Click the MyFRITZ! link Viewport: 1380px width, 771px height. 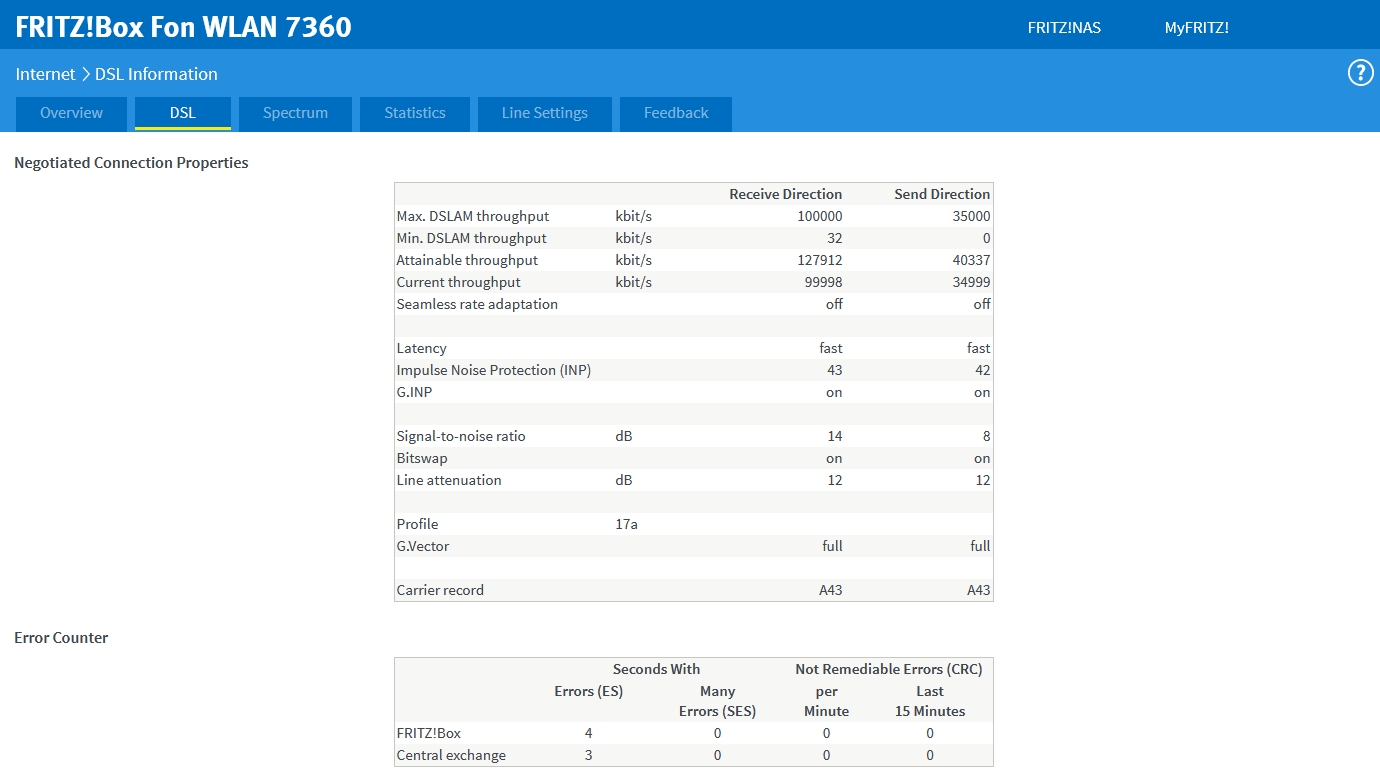coord(1196,28)
